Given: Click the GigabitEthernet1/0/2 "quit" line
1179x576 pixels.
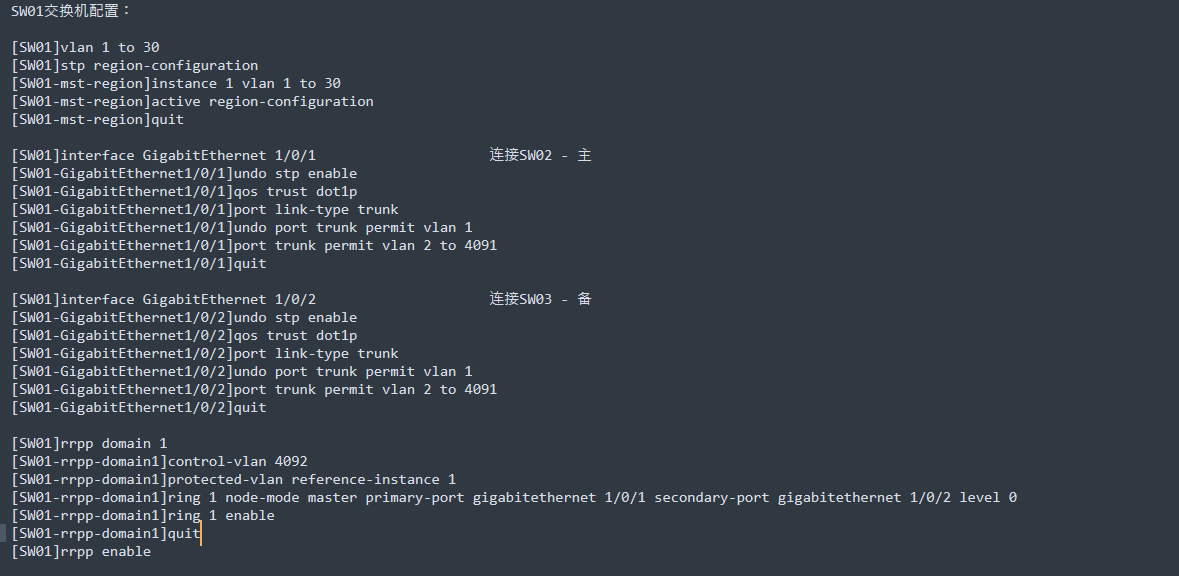Looking at the screenshot, I should point(249,407).
